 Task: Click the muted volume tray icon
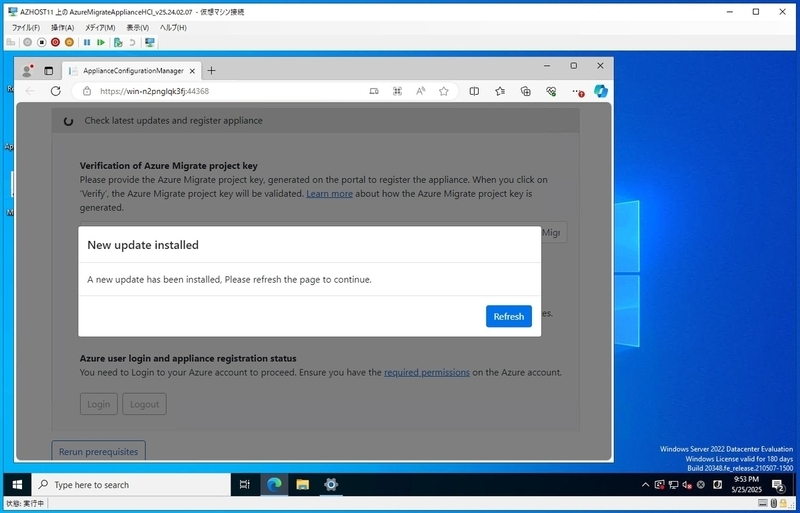[687, 485]
